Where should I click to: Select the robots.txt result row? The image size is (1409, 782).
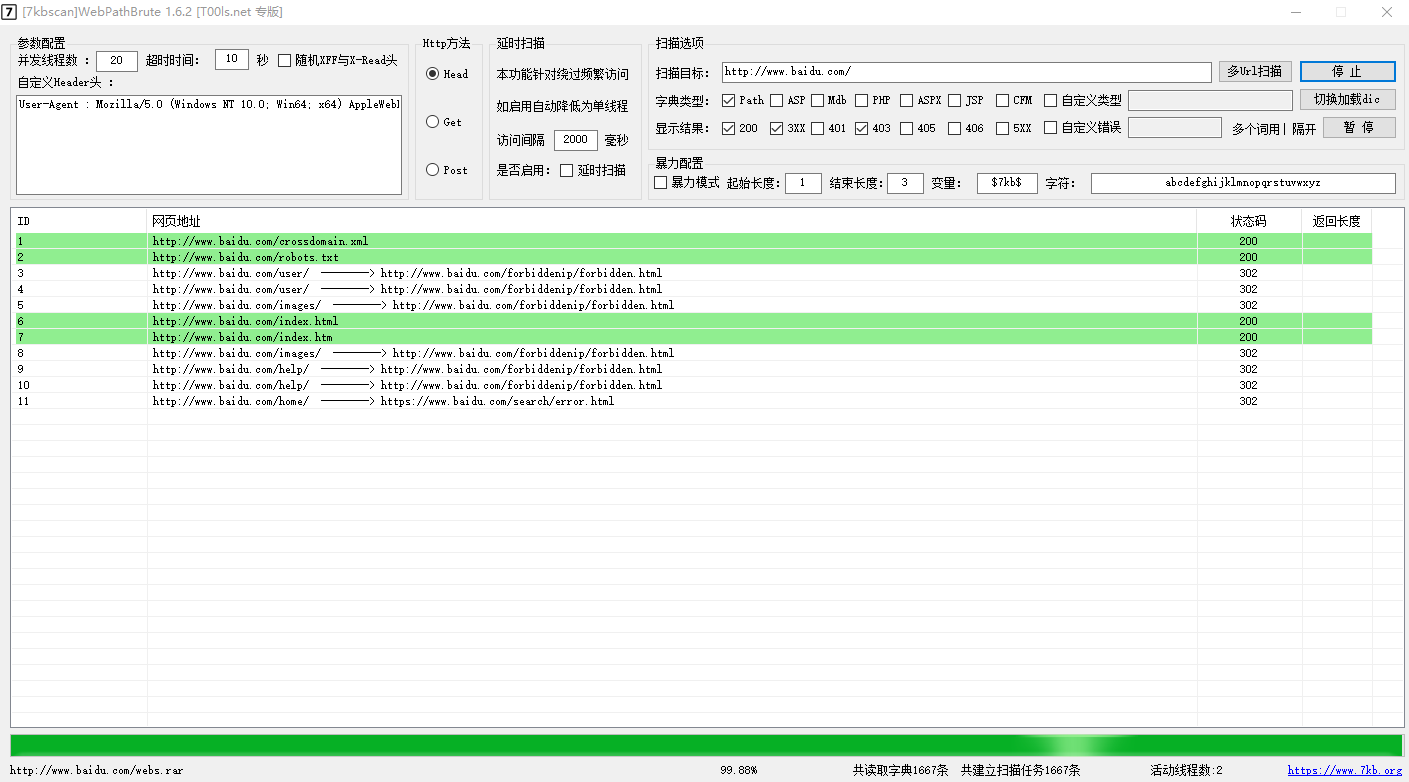pos(692,257)
